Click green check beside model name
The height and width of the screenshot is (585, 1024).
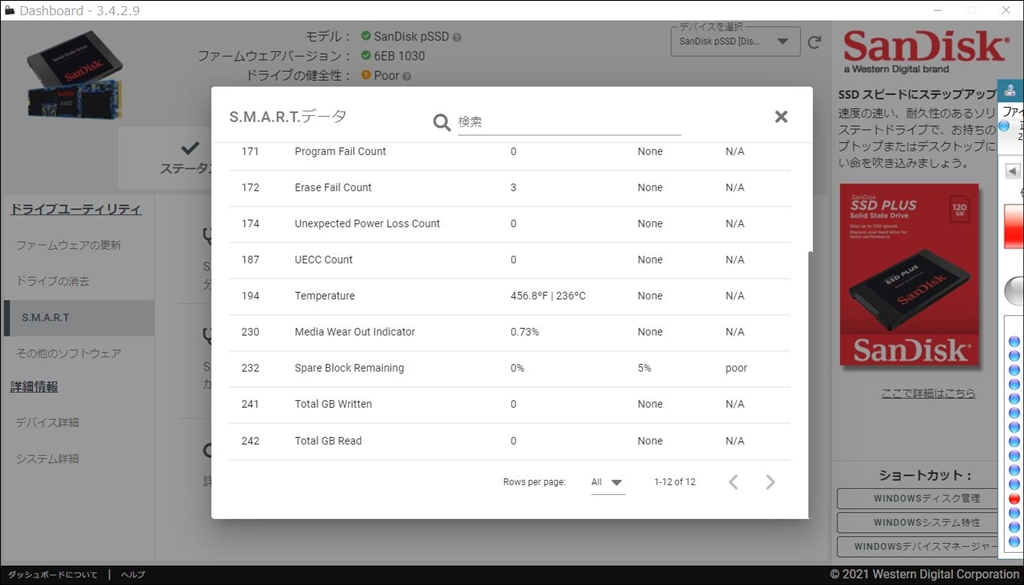click(366, 36)
